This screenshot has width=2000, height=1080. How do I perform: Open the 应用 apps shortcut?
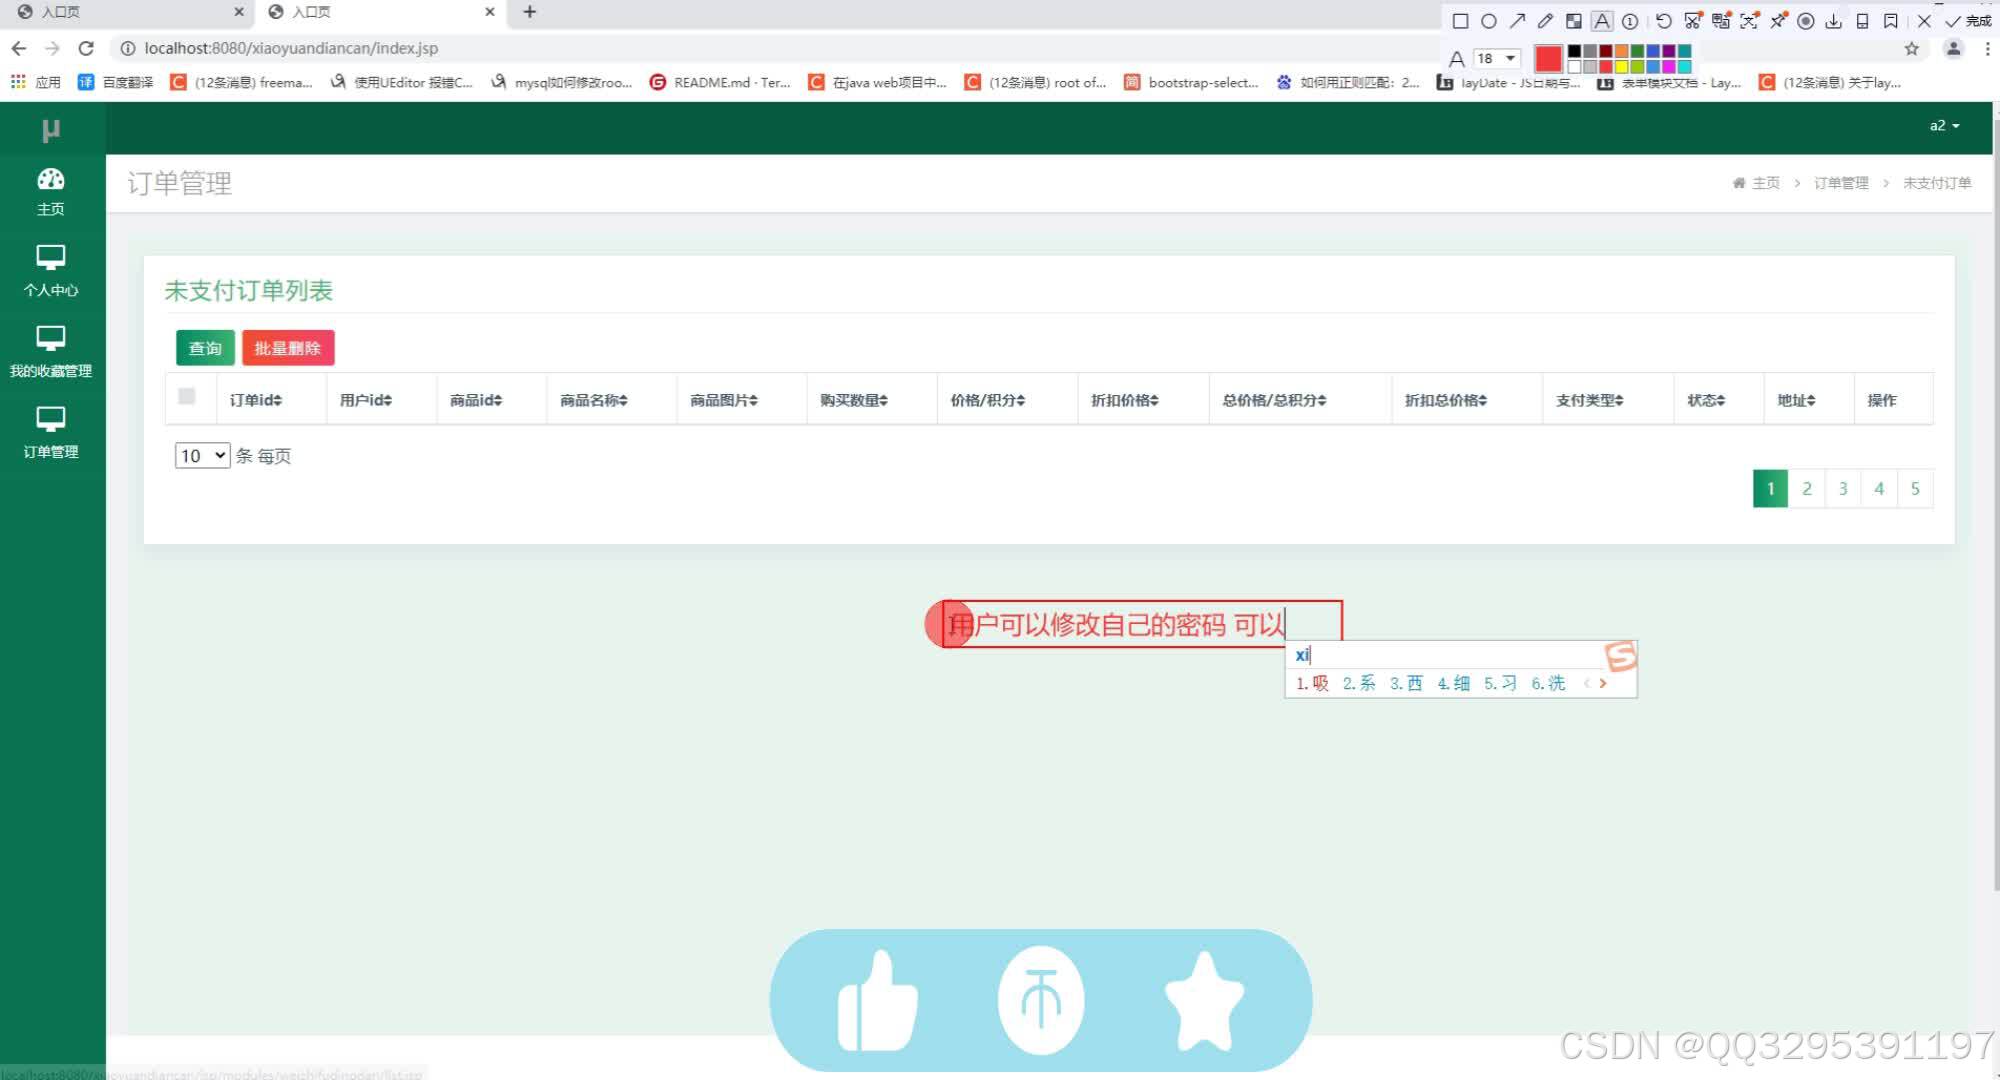[36, 82]
